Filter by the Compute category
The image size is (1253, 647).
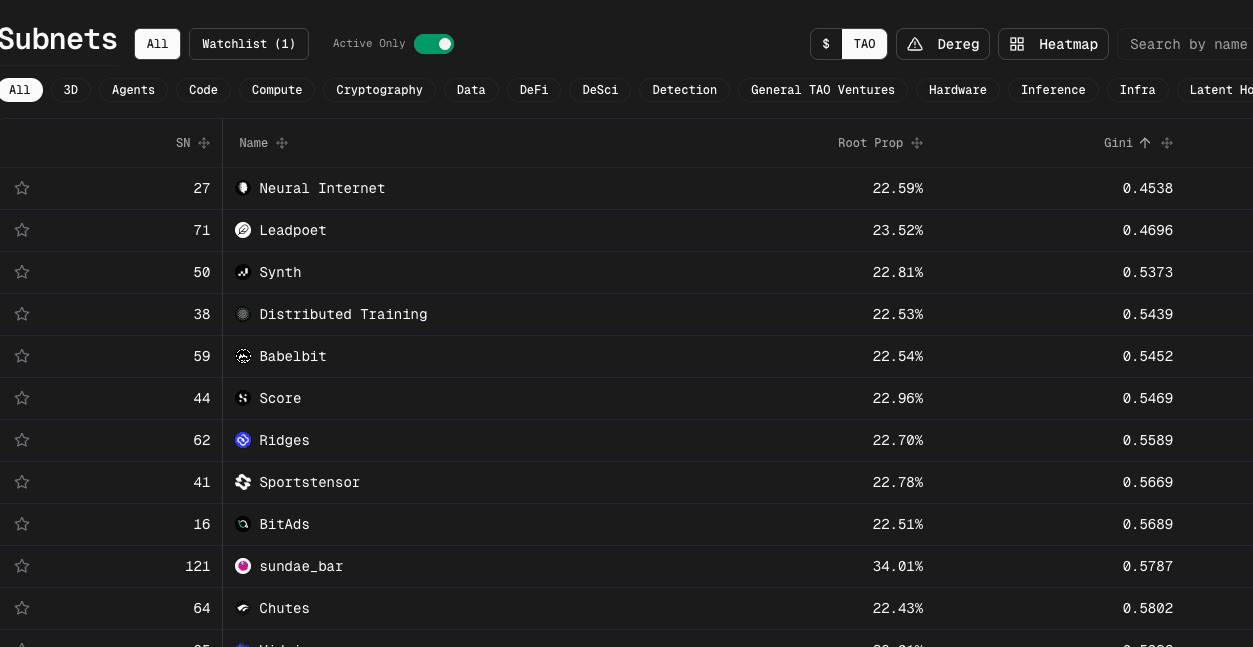(x=277, y=90)
